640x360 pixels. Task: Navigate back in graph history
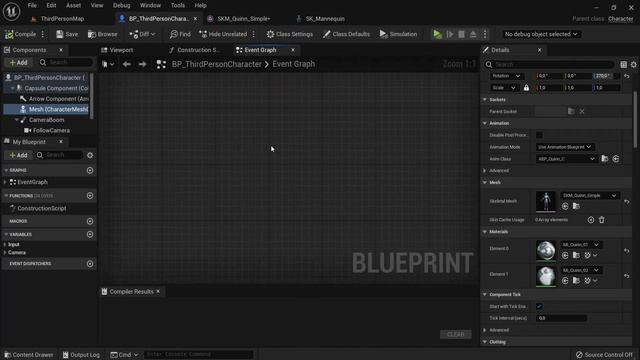tap(127, 64)
